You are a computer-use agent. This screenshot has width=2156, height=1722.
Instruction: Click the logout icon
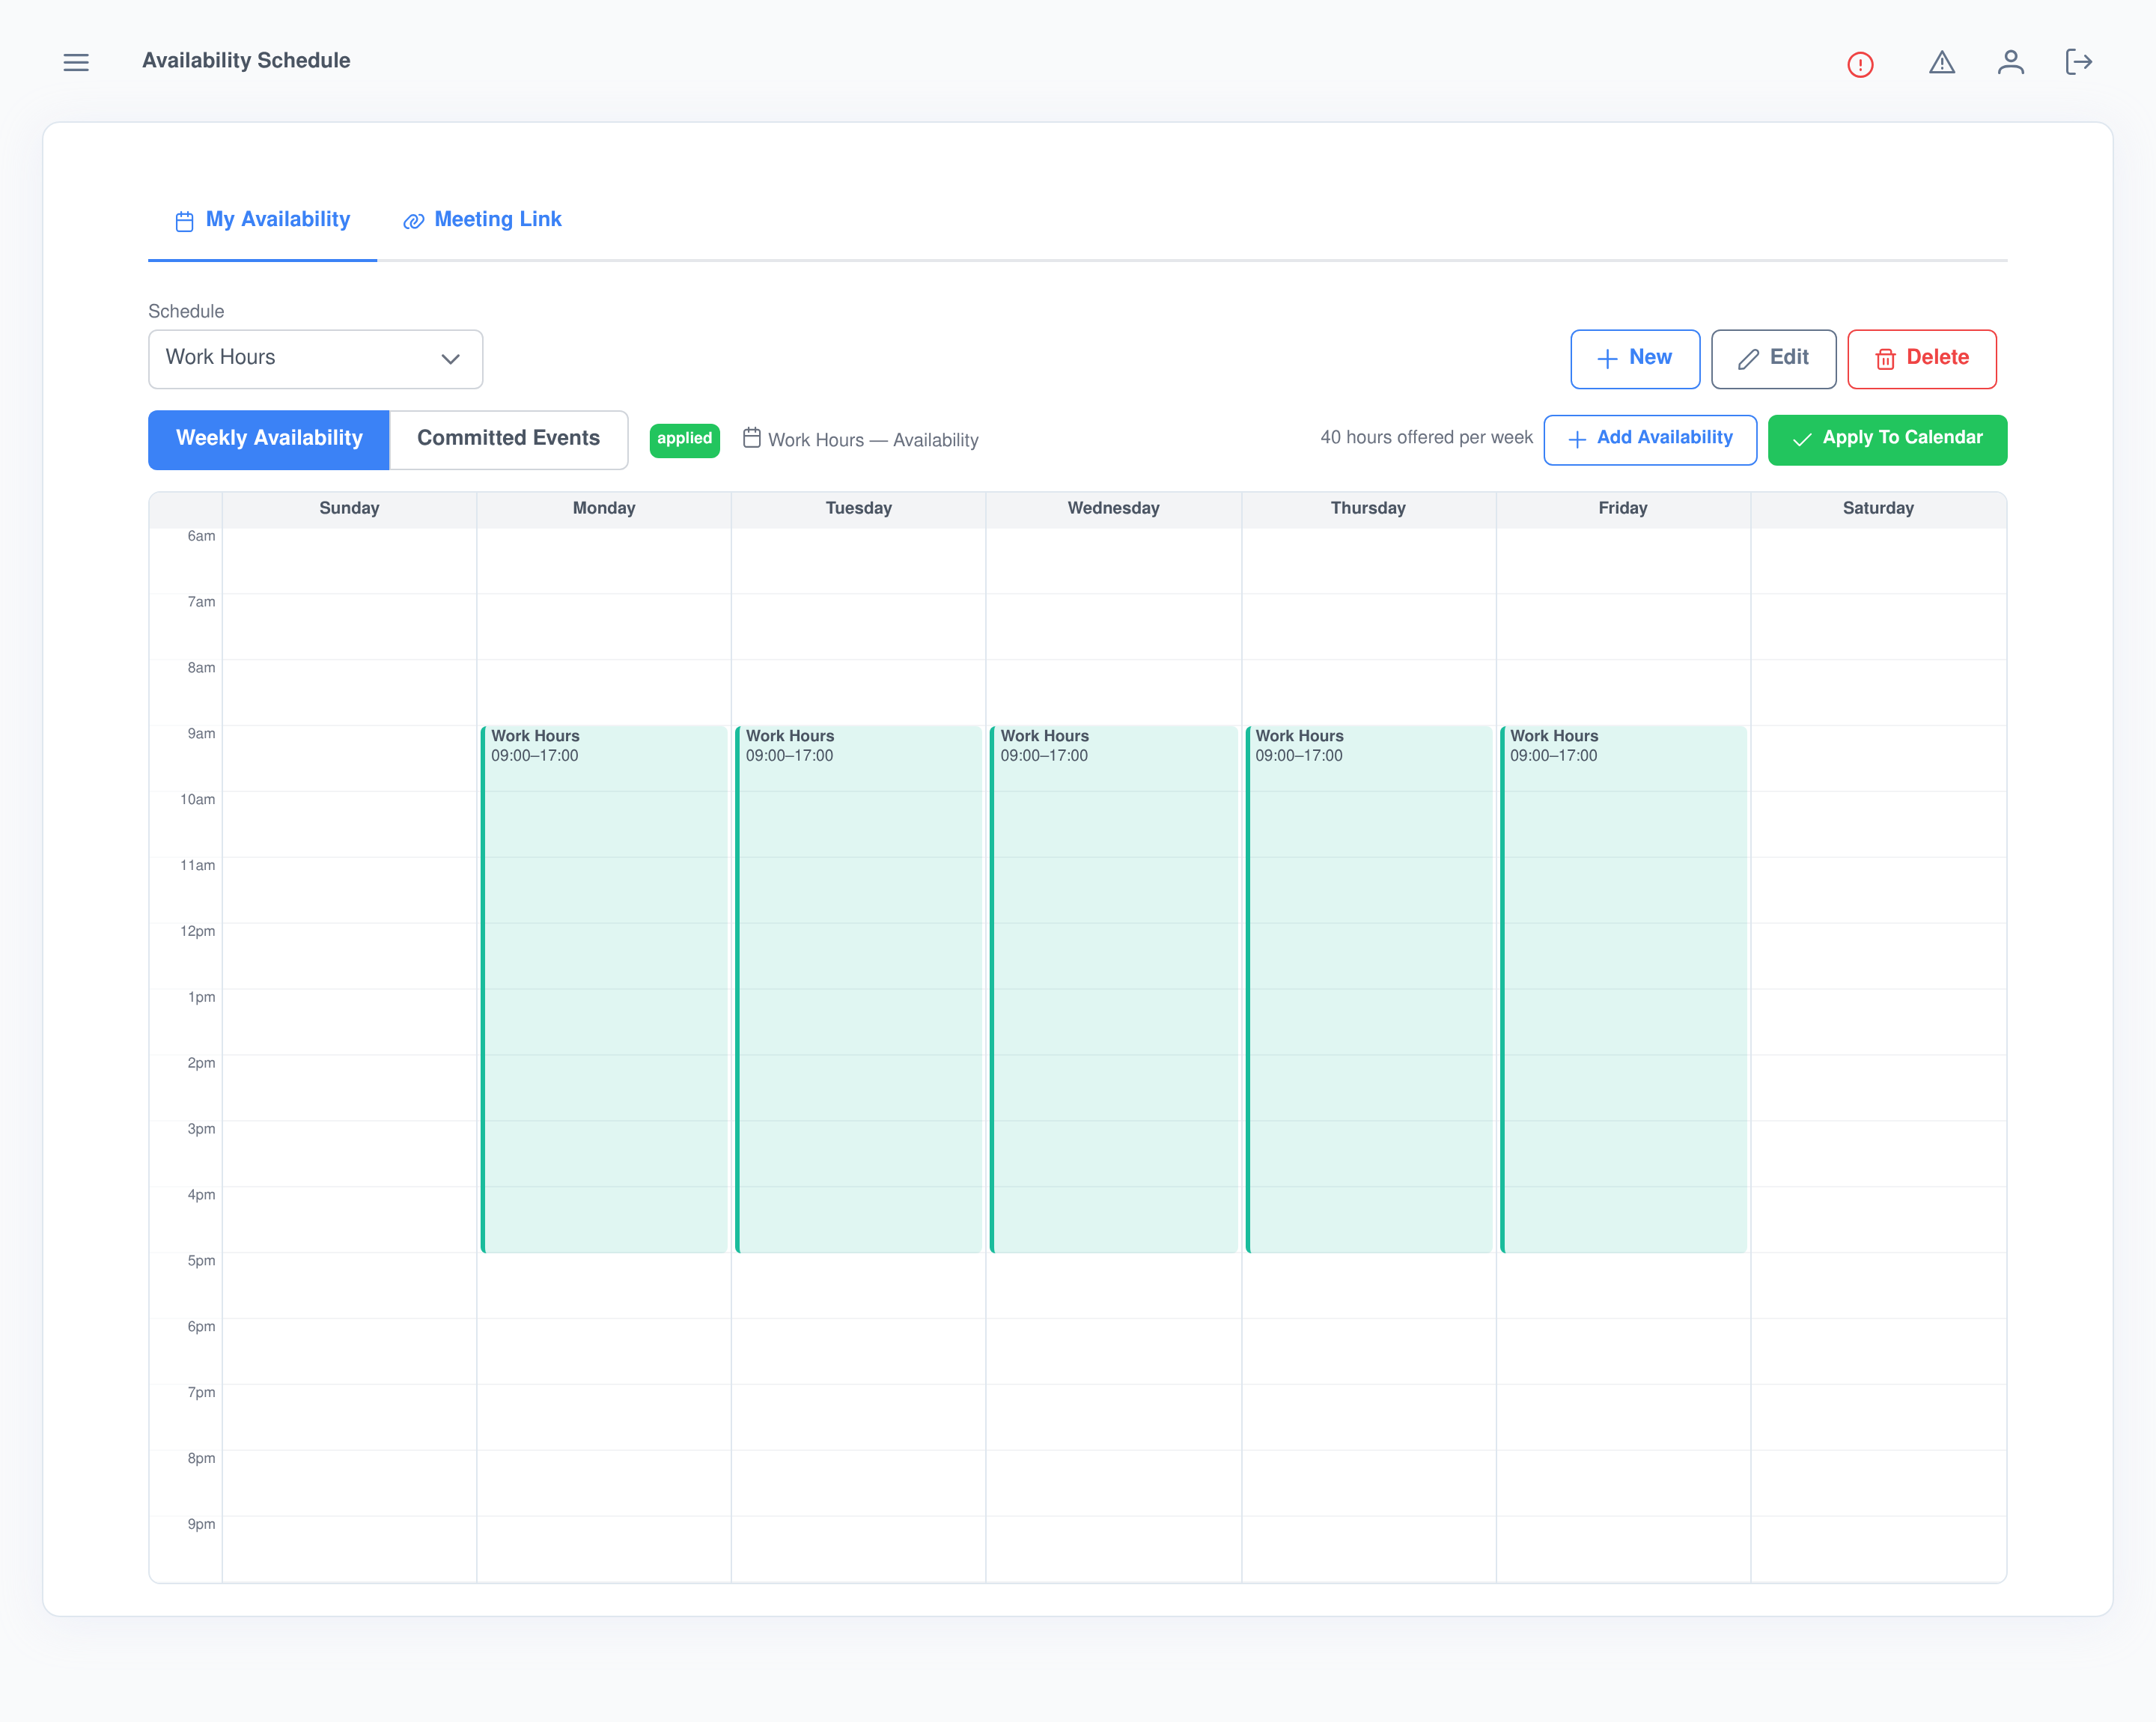[x=2079, y=62]
